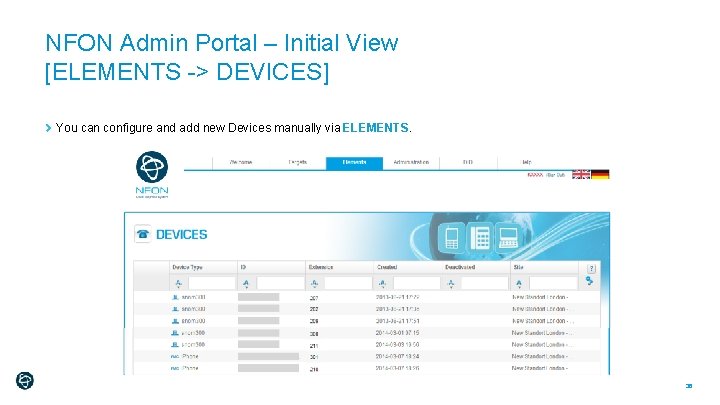Open the filter operator dropdown for Device Type
720x405 pixels.
point(179,284)
